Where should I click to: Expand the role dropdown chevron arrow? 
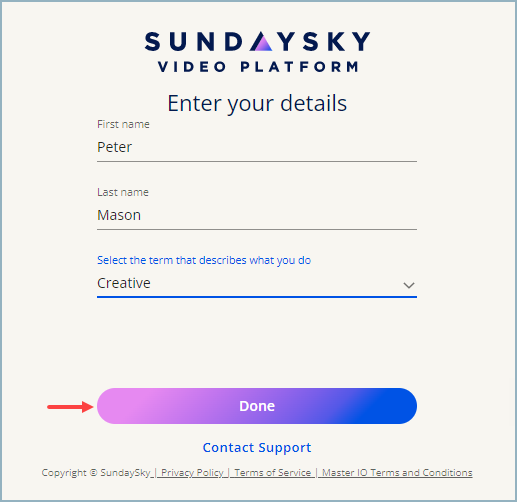pos(409,285)
